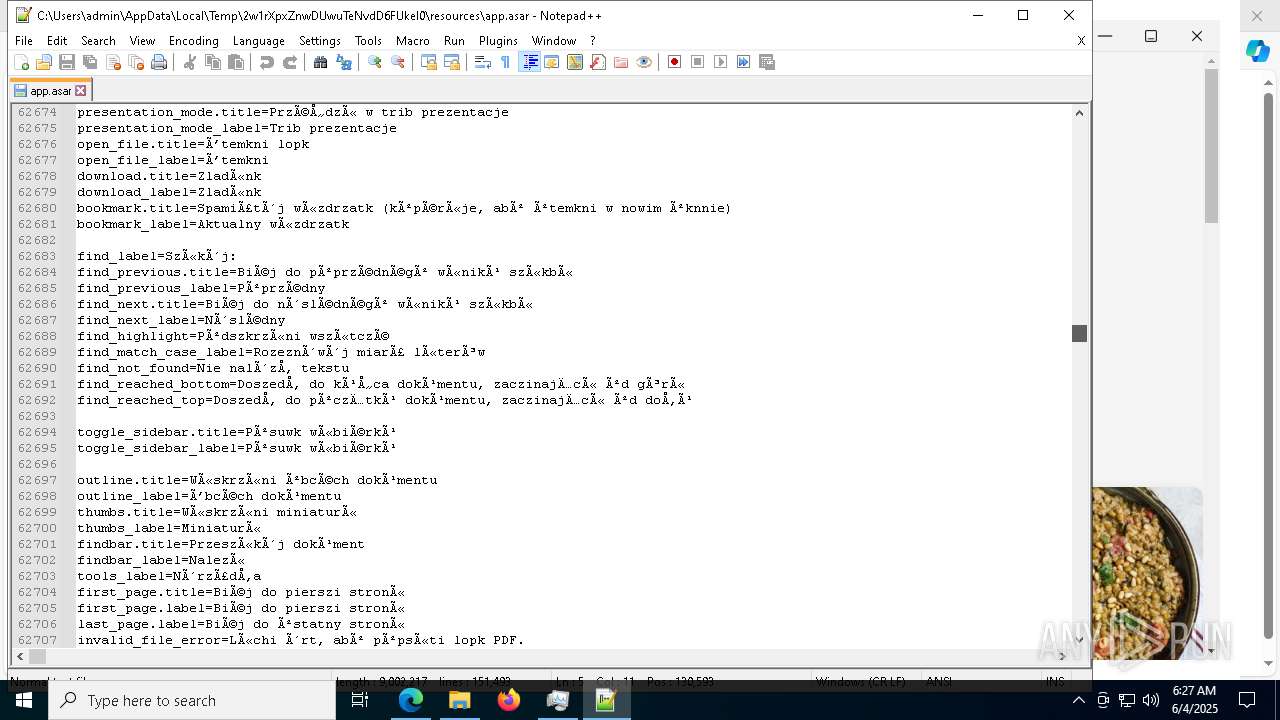This screenshot has width=1280, height=720.
Task: Toggle the Indent Guide toolbar icon
Action: (530, 62)
